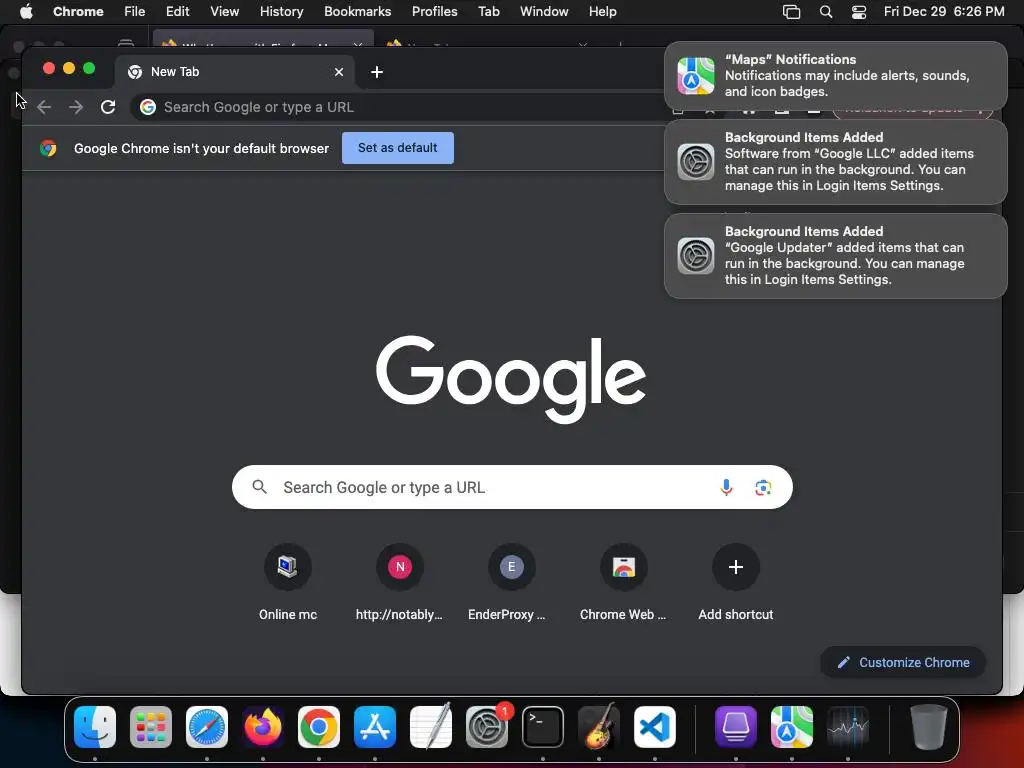Search by image with Google Lens
Viewport: 1024px width, 768px height.
pyautogui.click(x=763, y=487)
